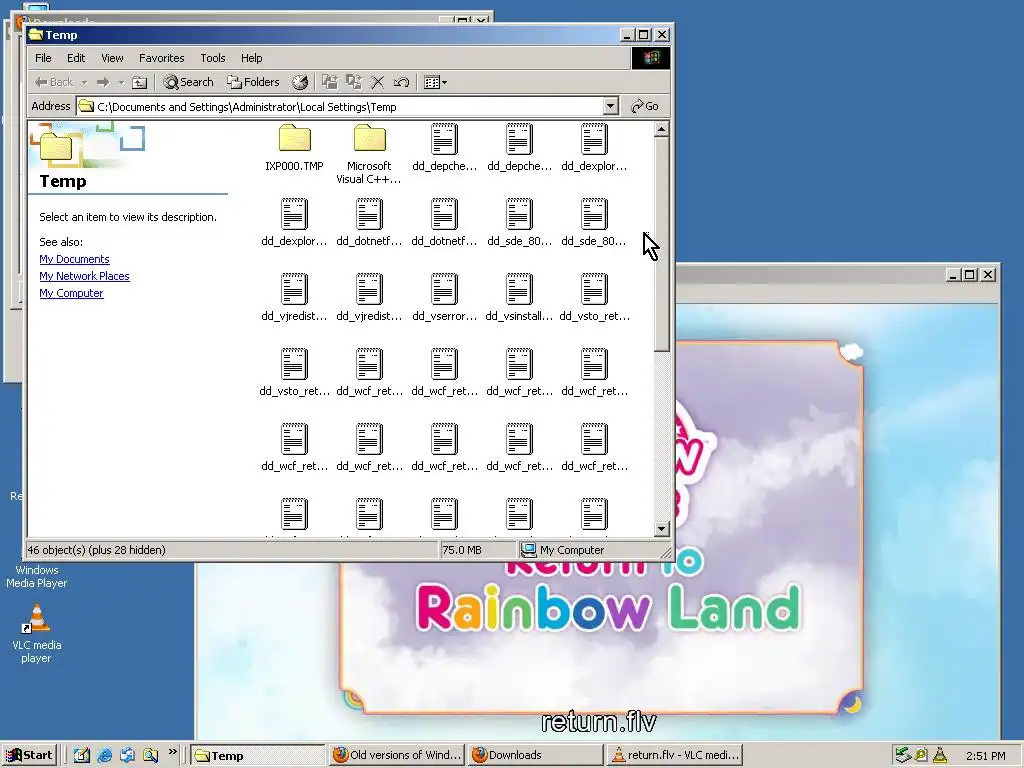
Task: Open the Search pane
Action: pos(189,82)
